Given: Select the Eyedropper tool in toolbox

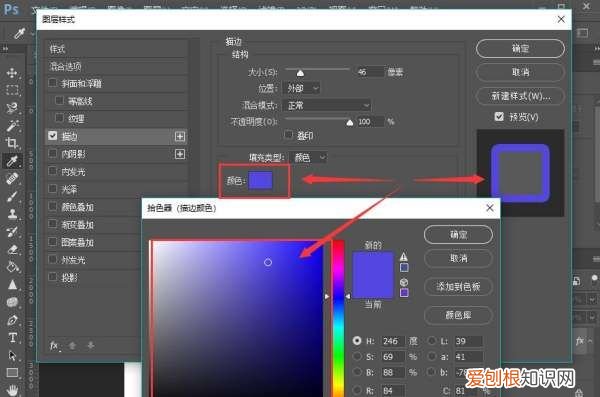Looking at the screenshot, I should (x=12, y=161).
